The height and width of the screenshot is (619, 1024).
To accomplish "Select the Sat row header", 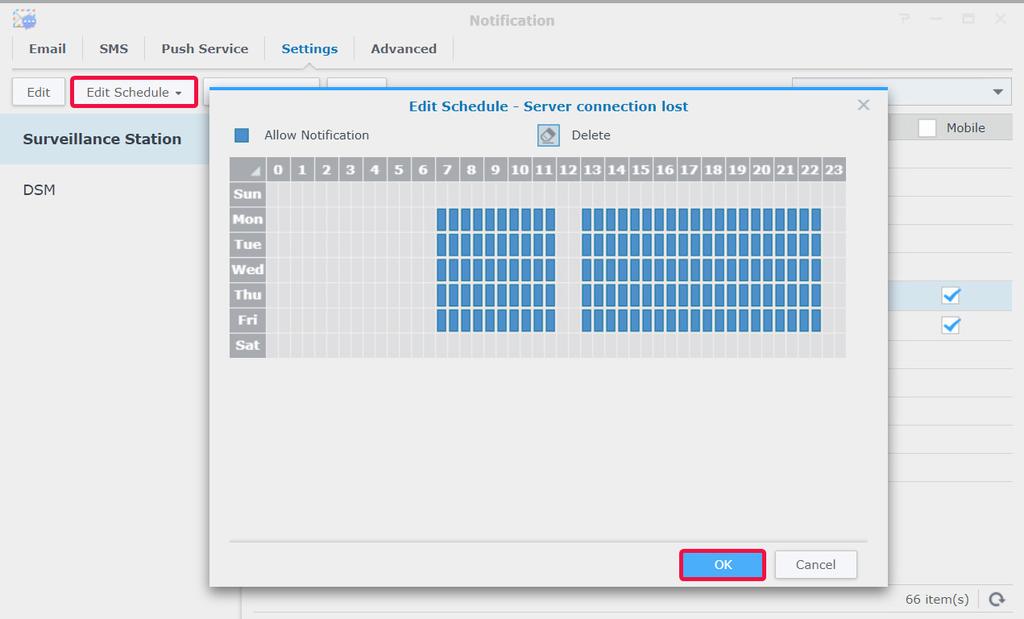I will pyautogui.click(x=248, y=345).
